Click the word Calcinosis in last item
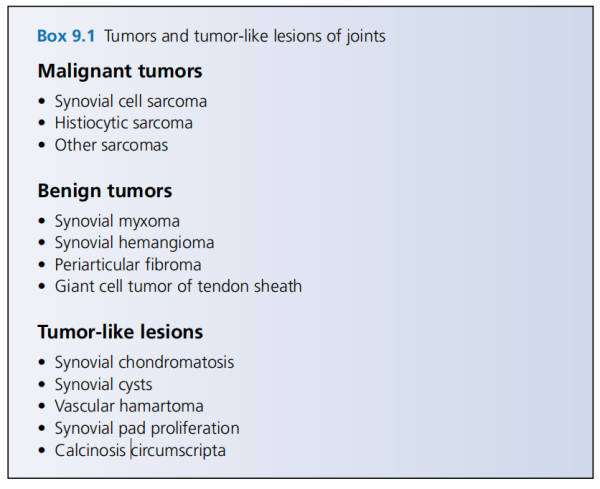This screenshot has height=489, width=600. coord(90,451)
